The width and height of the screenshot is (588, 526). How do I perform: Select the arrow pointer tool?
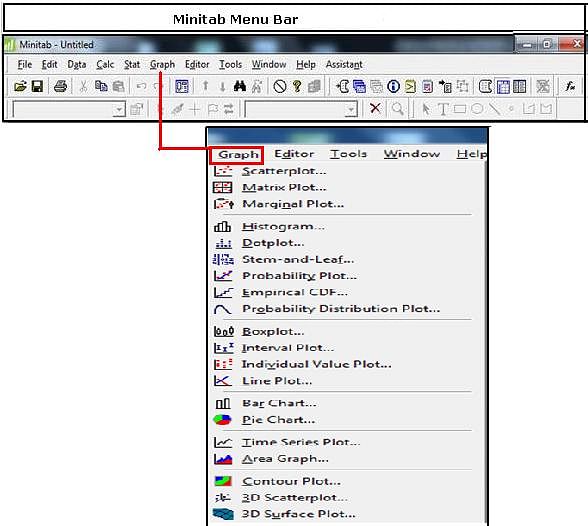[425, 109]
